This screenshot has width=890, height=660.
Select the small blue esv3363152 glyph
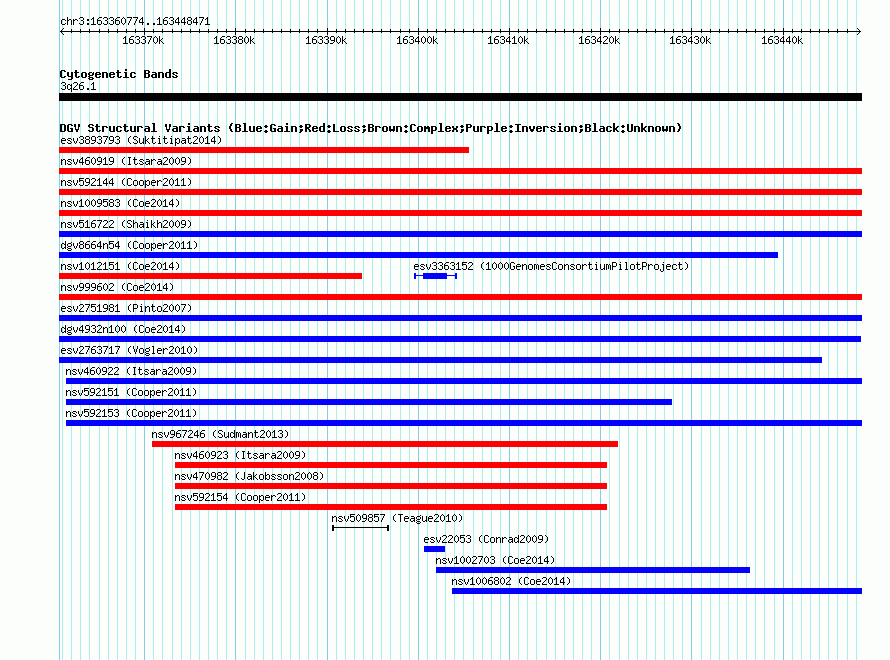coord(435,276)
